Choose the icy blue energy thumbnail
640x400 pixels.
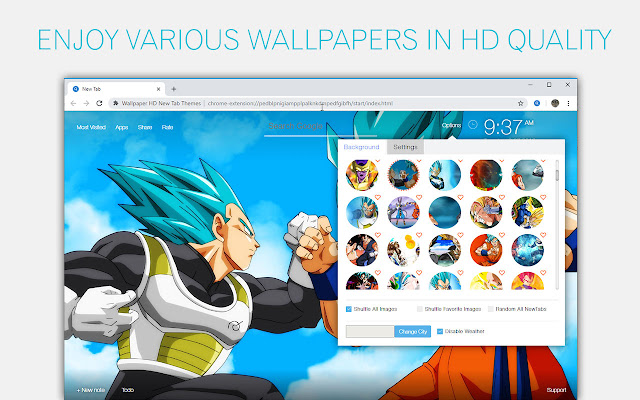tap(527, 250)
